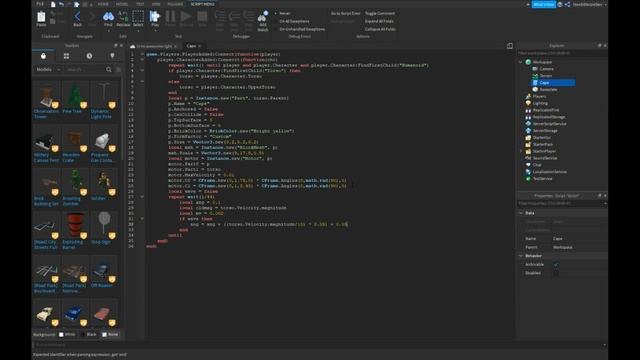Open the Play button dropdown arrow
640x360 pixels.
(155, 31)
